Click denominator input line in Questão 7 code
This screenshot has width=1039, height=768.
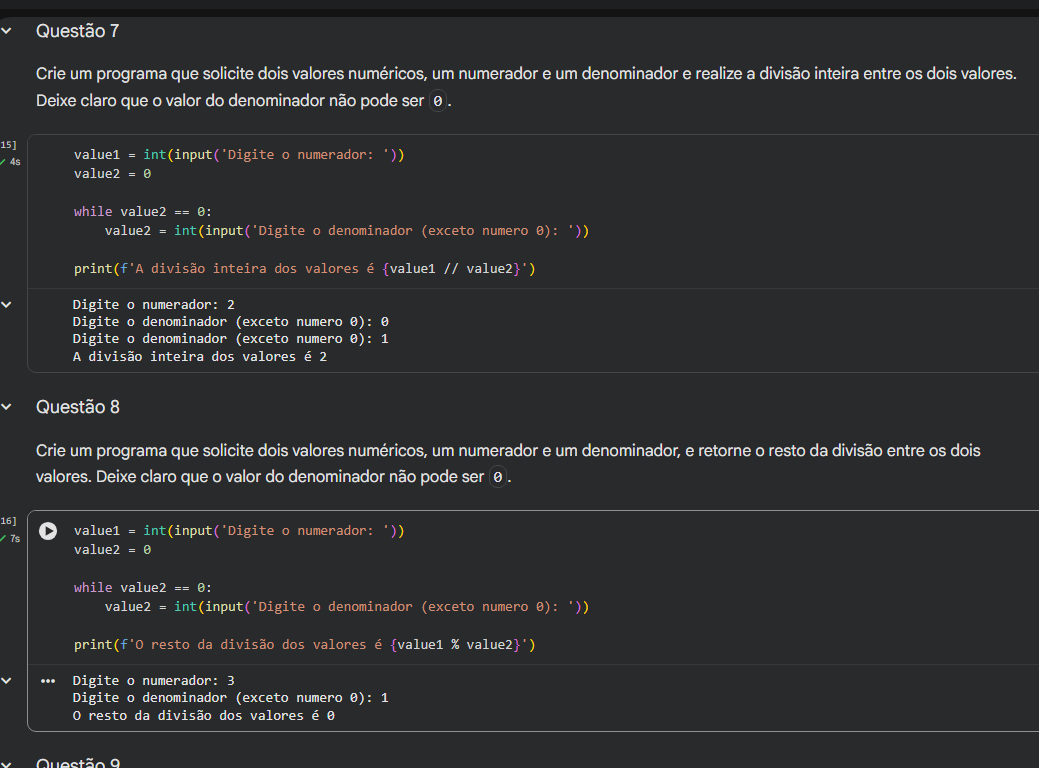pyautogui.click(x=347, y=231)
